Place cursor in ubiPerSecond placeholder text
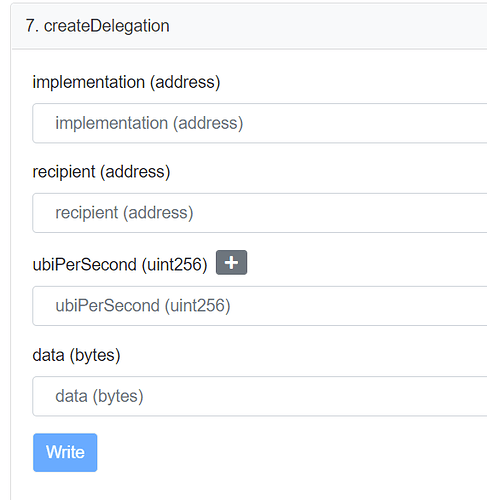The image size is (487, 500). click(143, 306)
